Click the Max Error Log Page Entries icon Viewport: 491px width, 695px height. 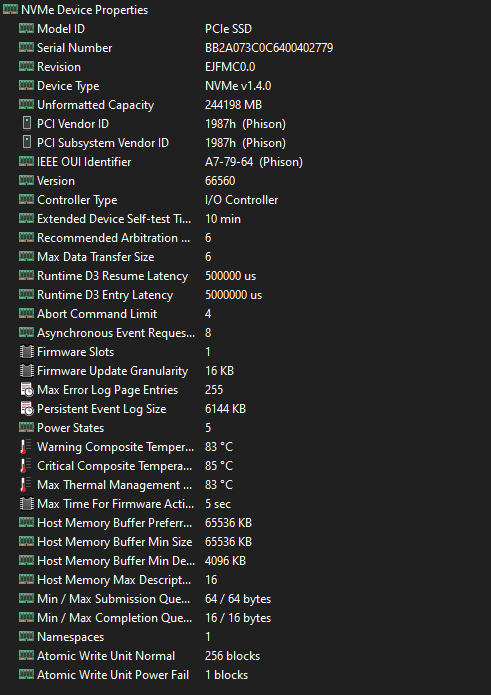point(27,390)
